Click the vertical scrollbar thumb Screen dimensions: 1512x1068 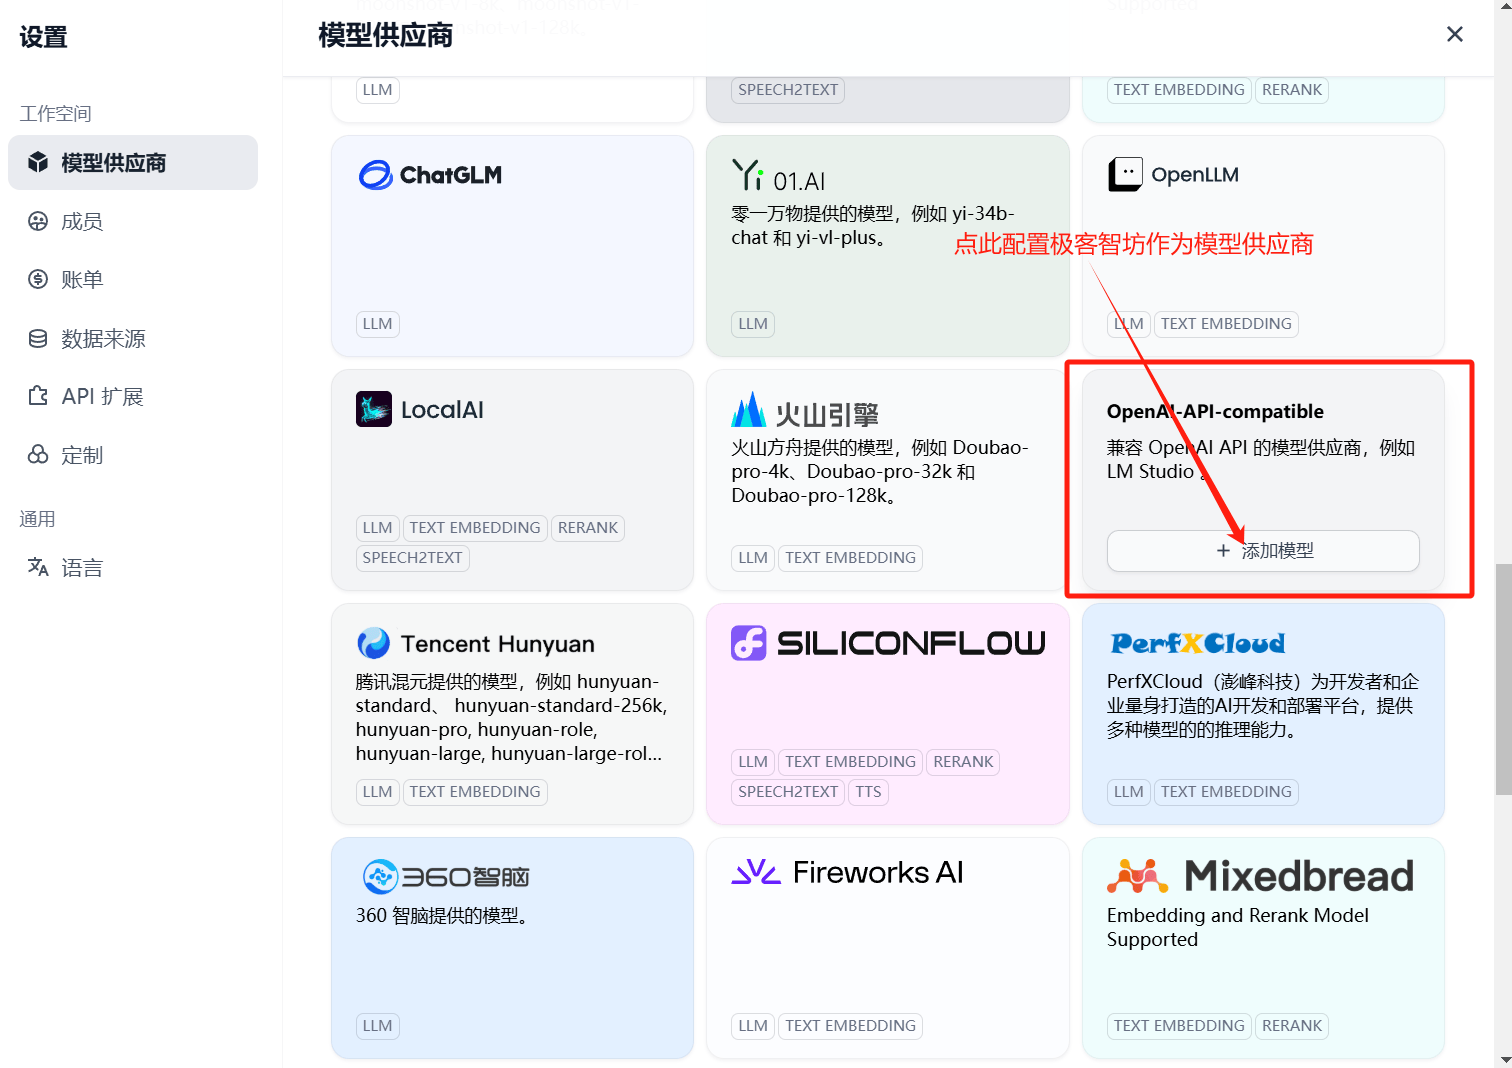tap(1503, 679)
